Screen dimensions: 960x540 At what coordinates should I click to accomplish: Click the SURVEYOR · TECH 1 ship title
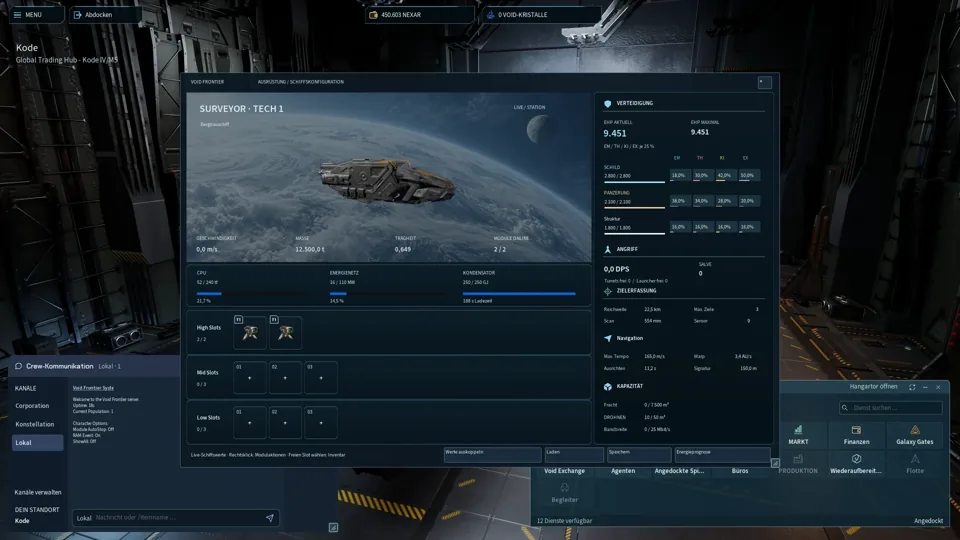coord(241,109)
